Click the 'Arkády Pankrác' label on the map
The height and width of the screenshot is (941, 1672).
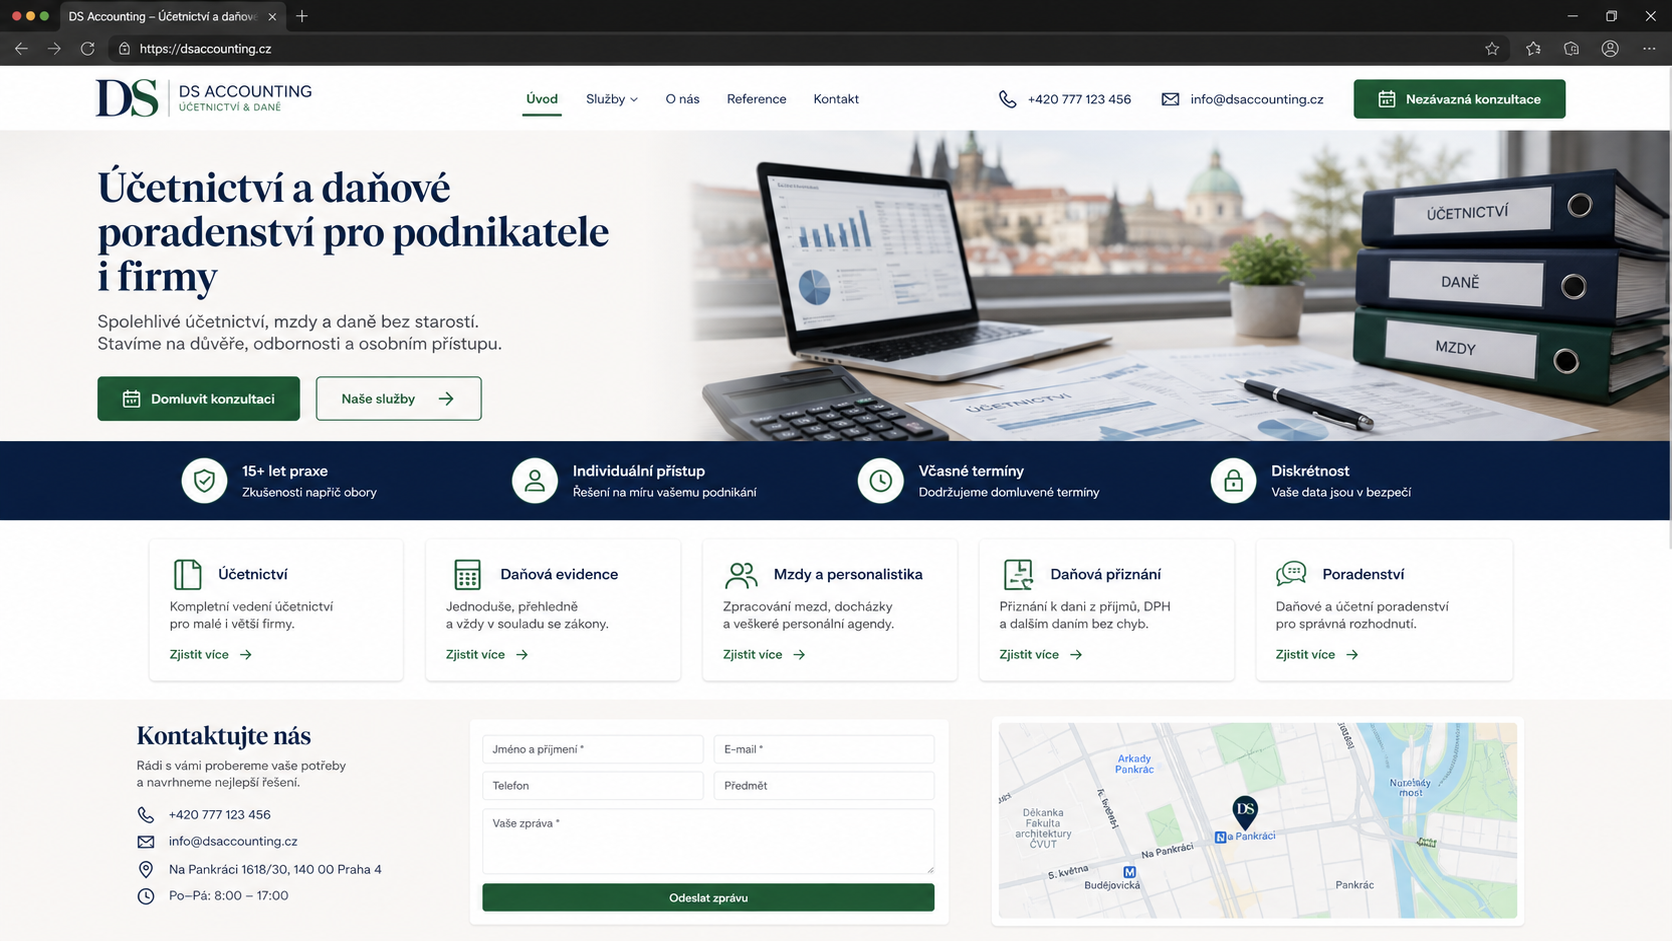tap(1134, 764)
